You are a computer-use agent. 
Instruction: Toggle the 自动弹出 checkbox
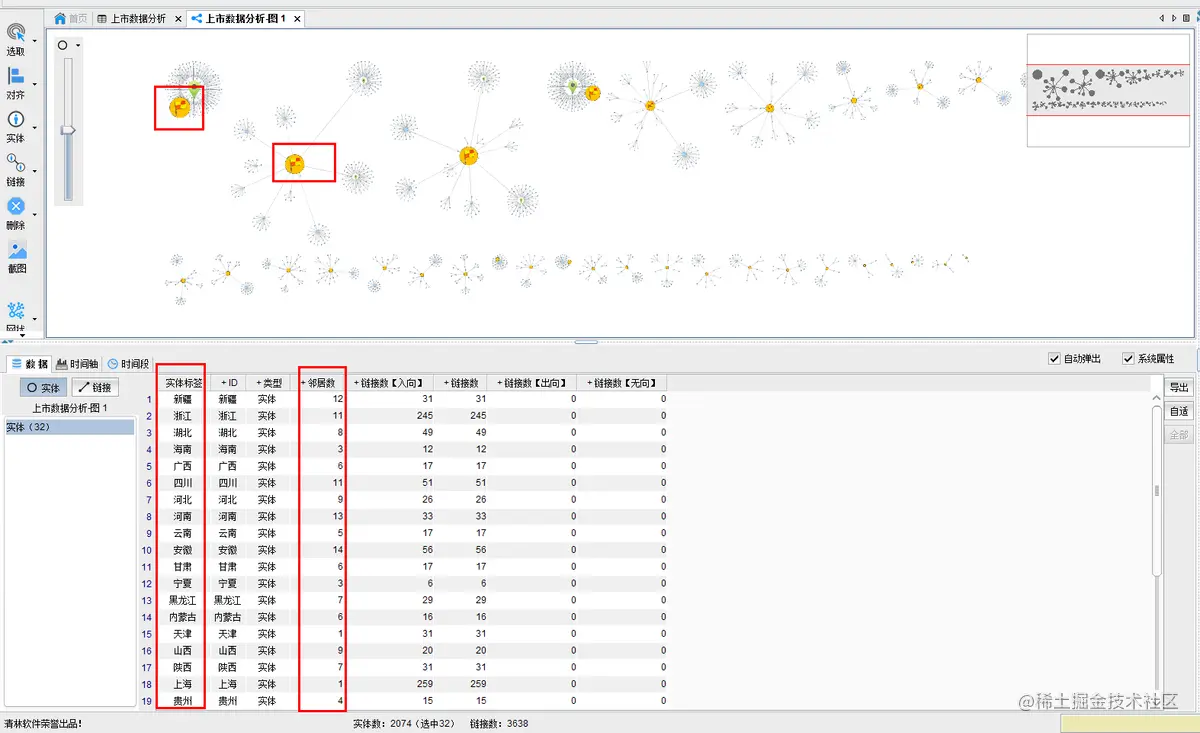click(1054, 359)
